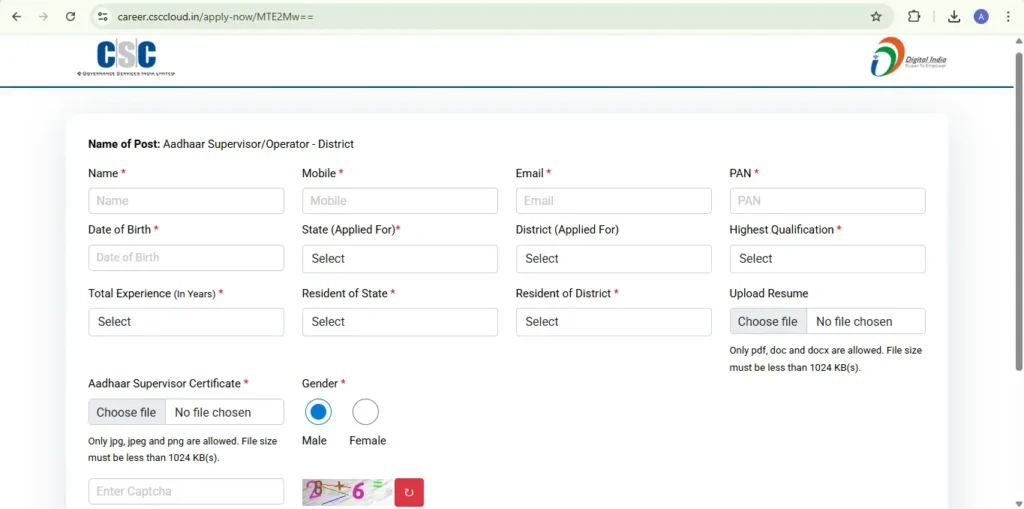This screenshot has height=509, width=1024.
Task: Open the browser downloads icon
Action: click(x=954, y=17)
